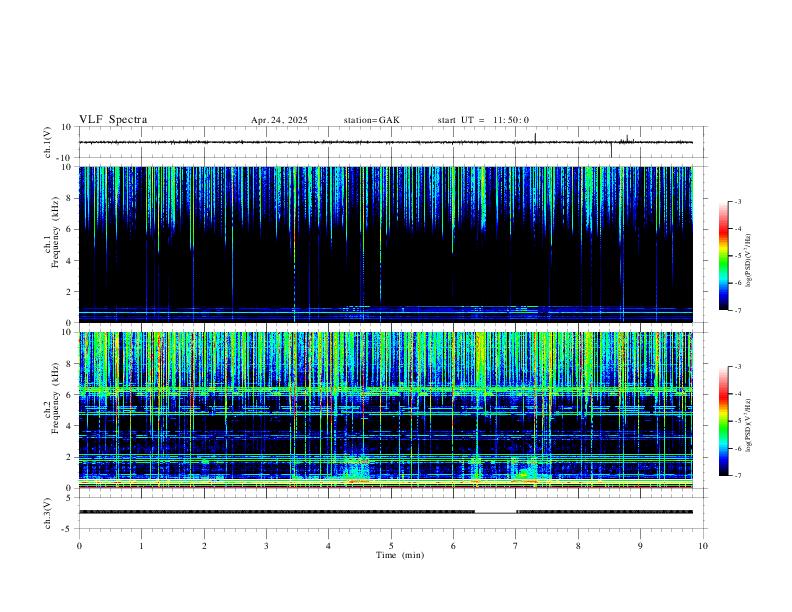This screenshot has width=792, height=612.
Task: Click the ch.1 spectrogram color bar
Action: pyautogui.click(x=723, y=256)
